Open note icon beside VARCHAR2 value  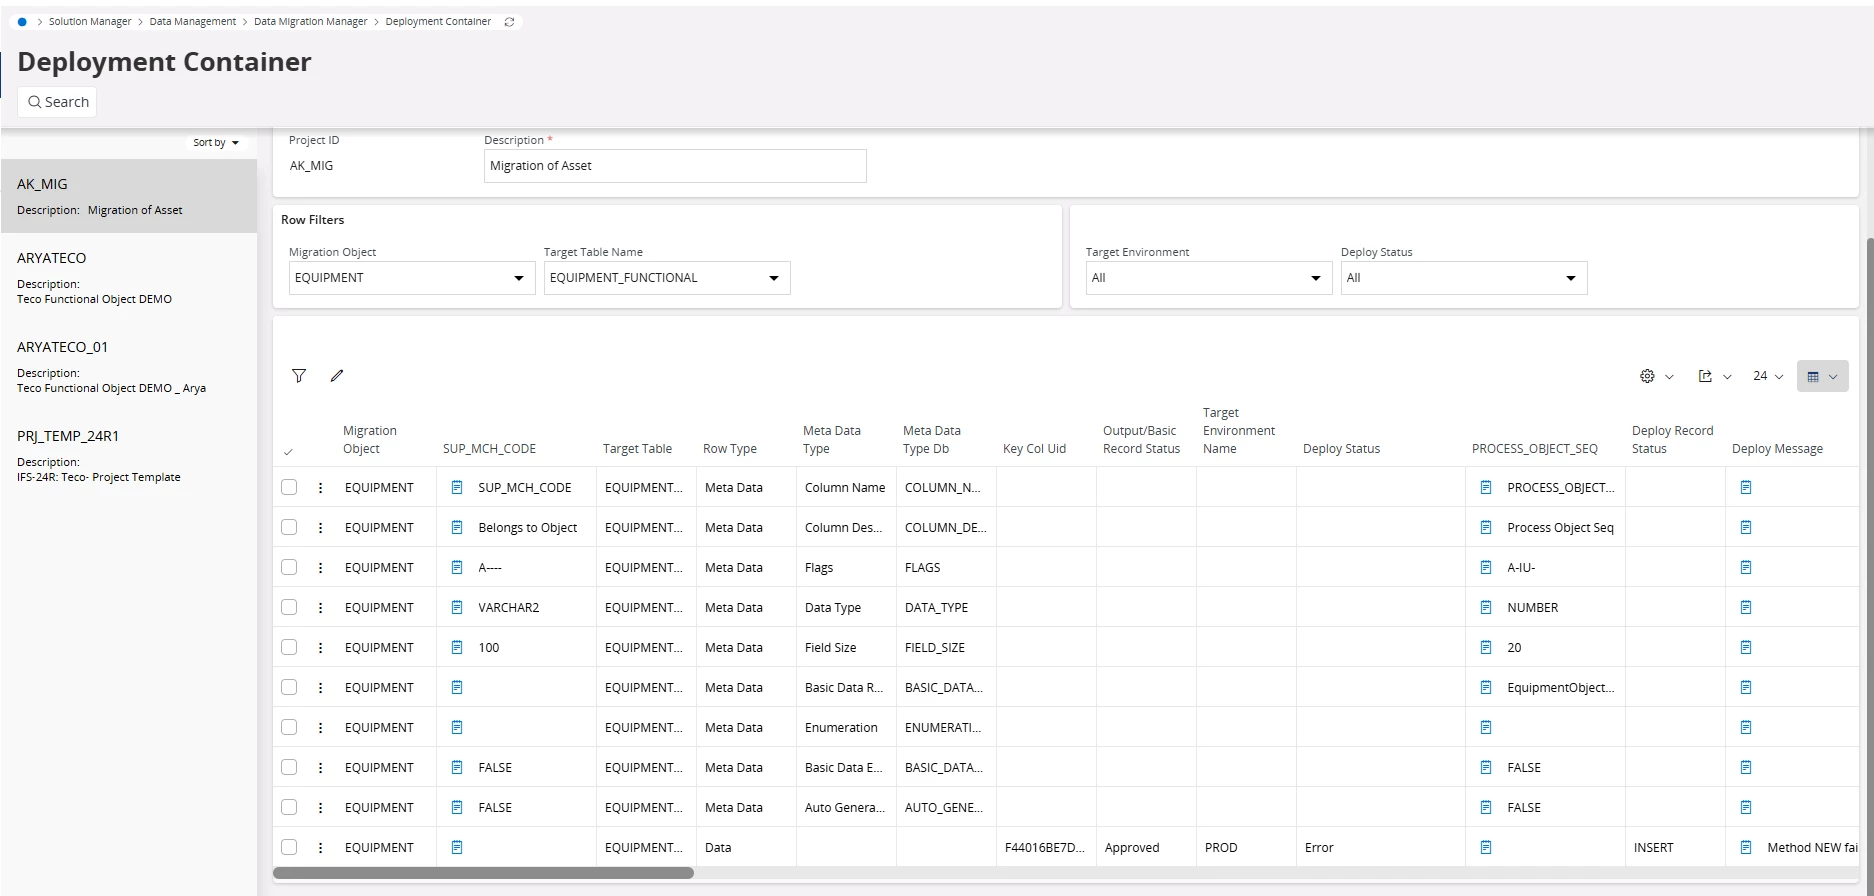coord(457,607)
